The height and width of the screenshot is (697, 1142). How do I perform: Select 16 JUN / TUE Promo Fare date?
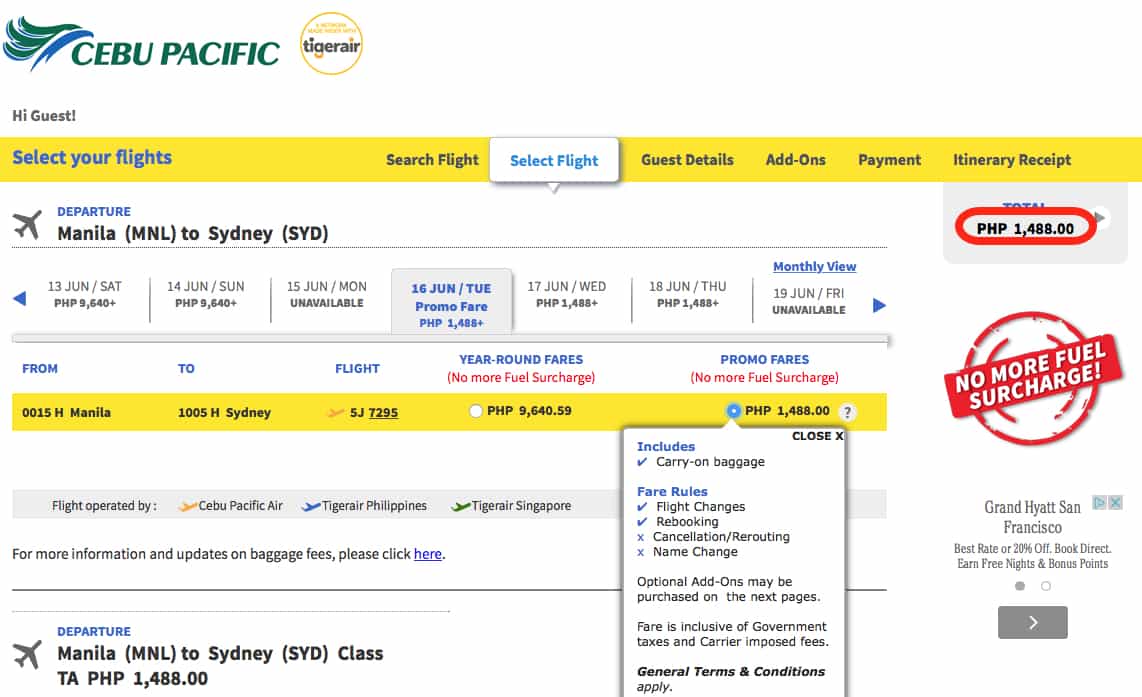pyautogui.click(x=452, y=304)
